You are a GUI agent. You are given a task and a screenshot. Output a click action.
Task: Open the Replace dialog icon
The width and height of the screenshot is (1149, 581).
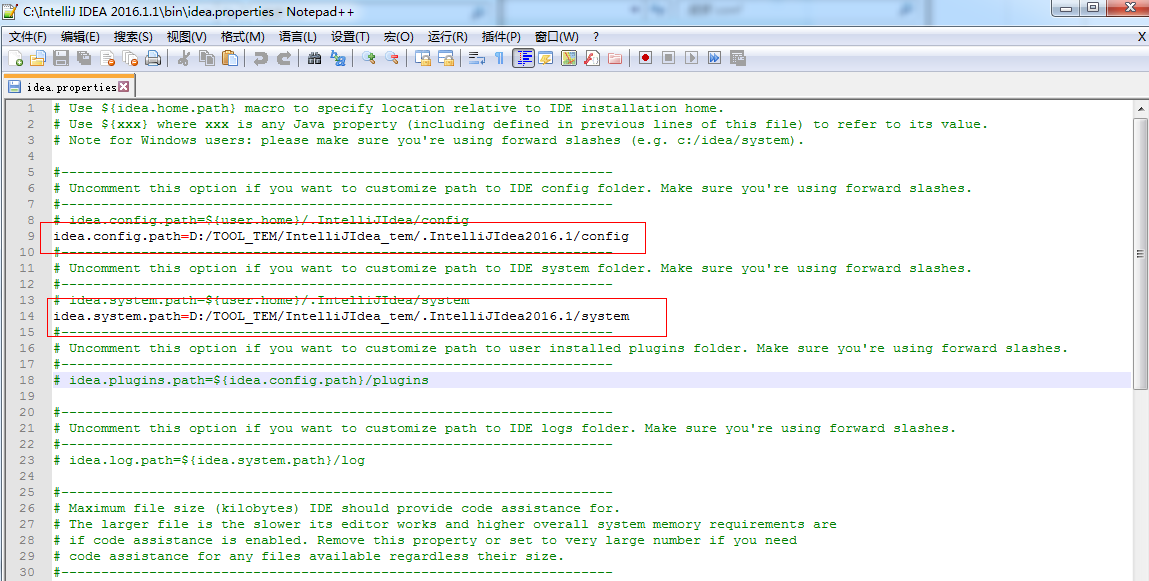click(338, 59)
